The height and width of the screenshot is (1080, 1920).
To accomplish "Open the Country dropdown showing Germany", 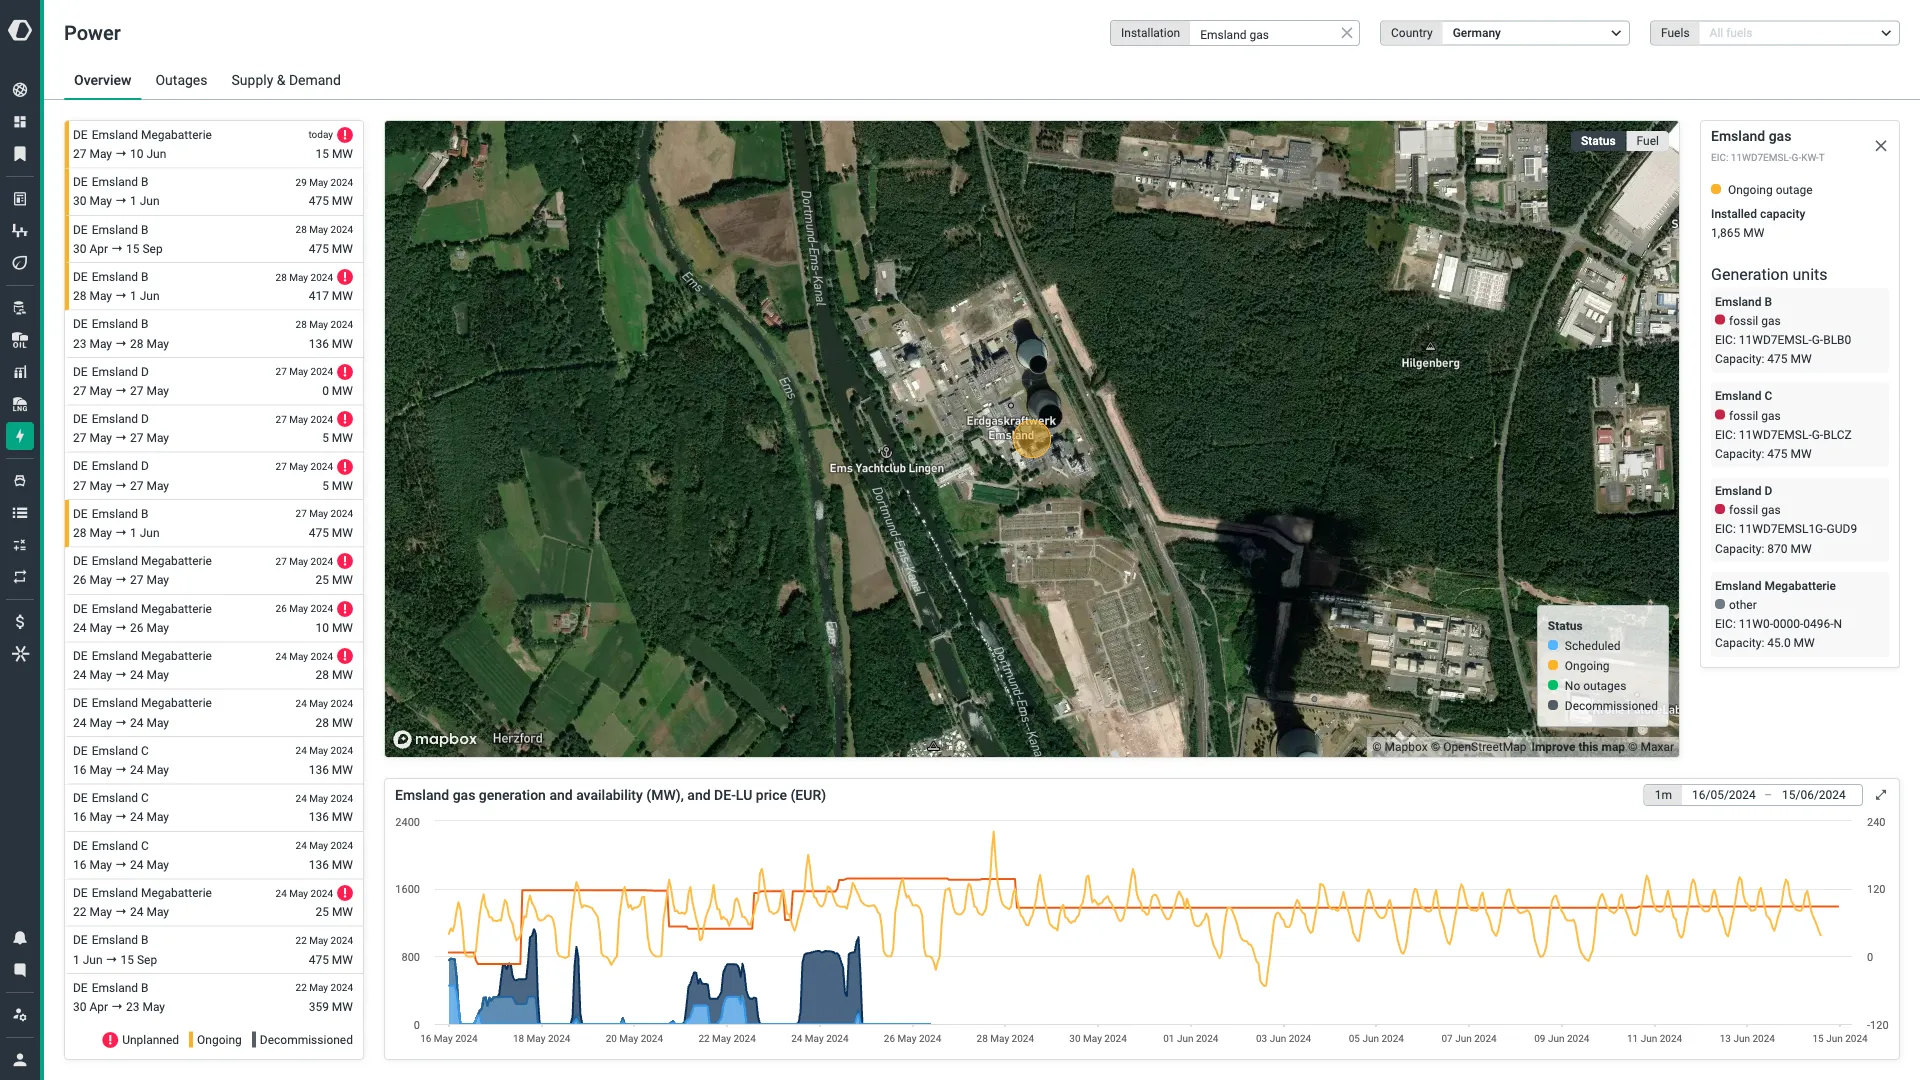I will tap(1535, 32).
